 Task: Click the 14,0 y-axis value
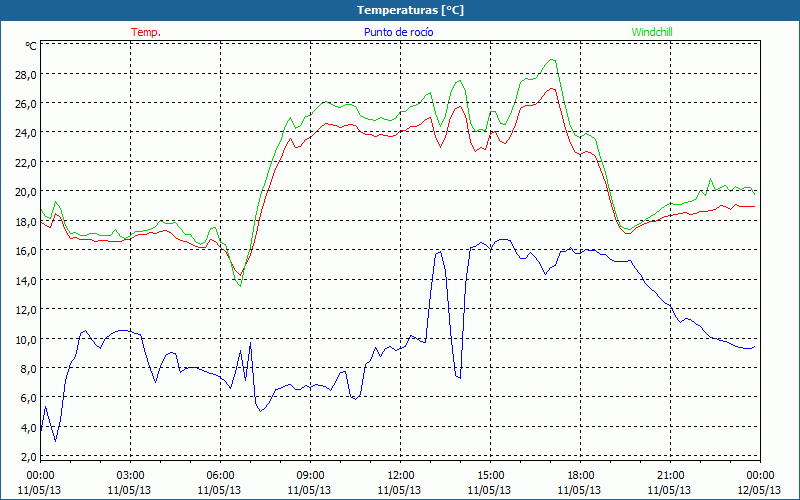26,280
